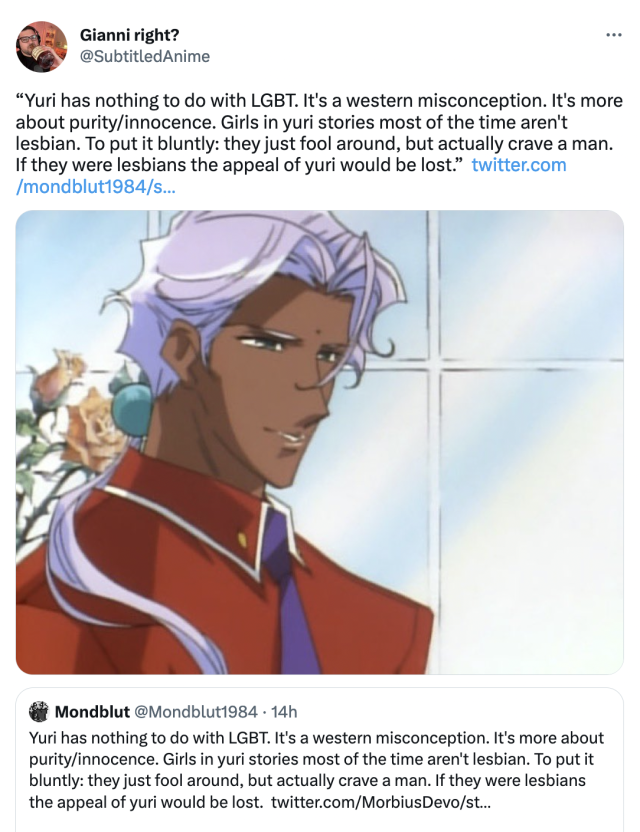Visit the @Mondblut1984 handle

click(x=195, y=712)
